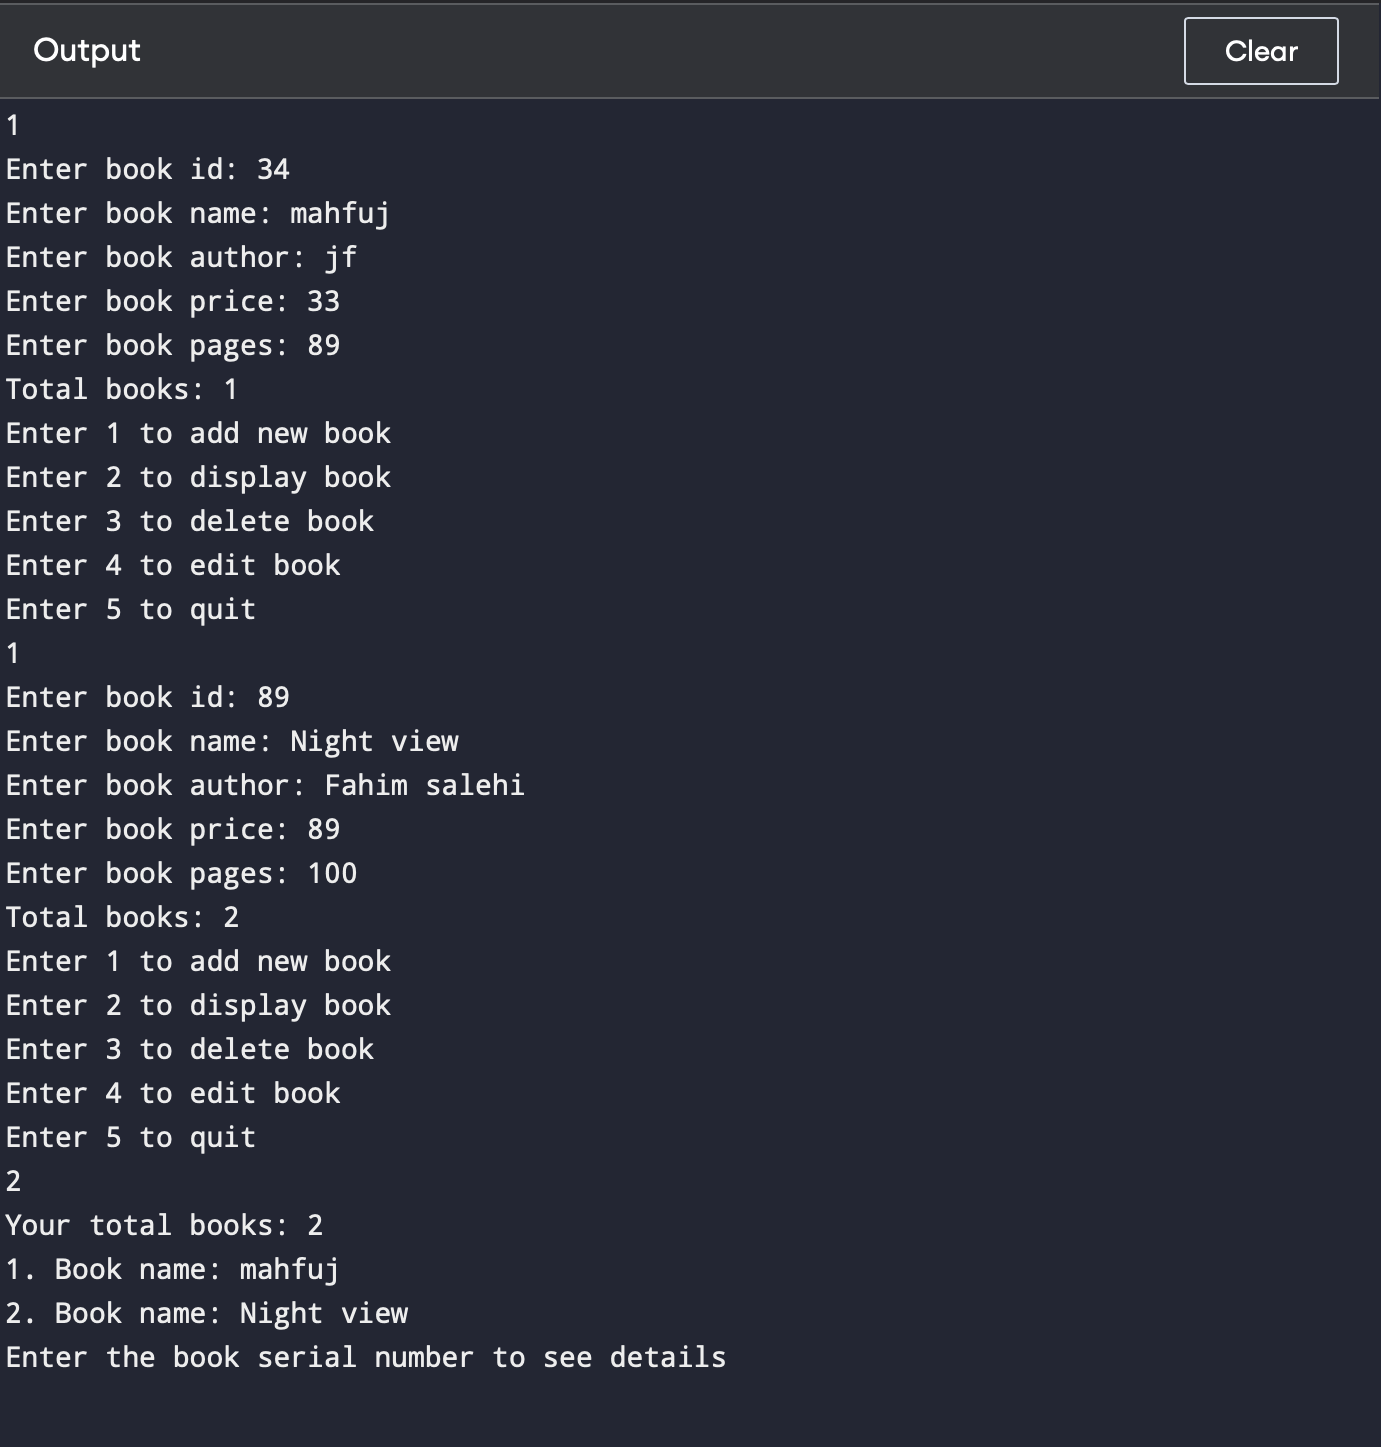Image resolution: width=1381 pixels, height=1447 pixels.
Task: Click the 'Enter book price: 89' line
Action: tap(173, 829)
